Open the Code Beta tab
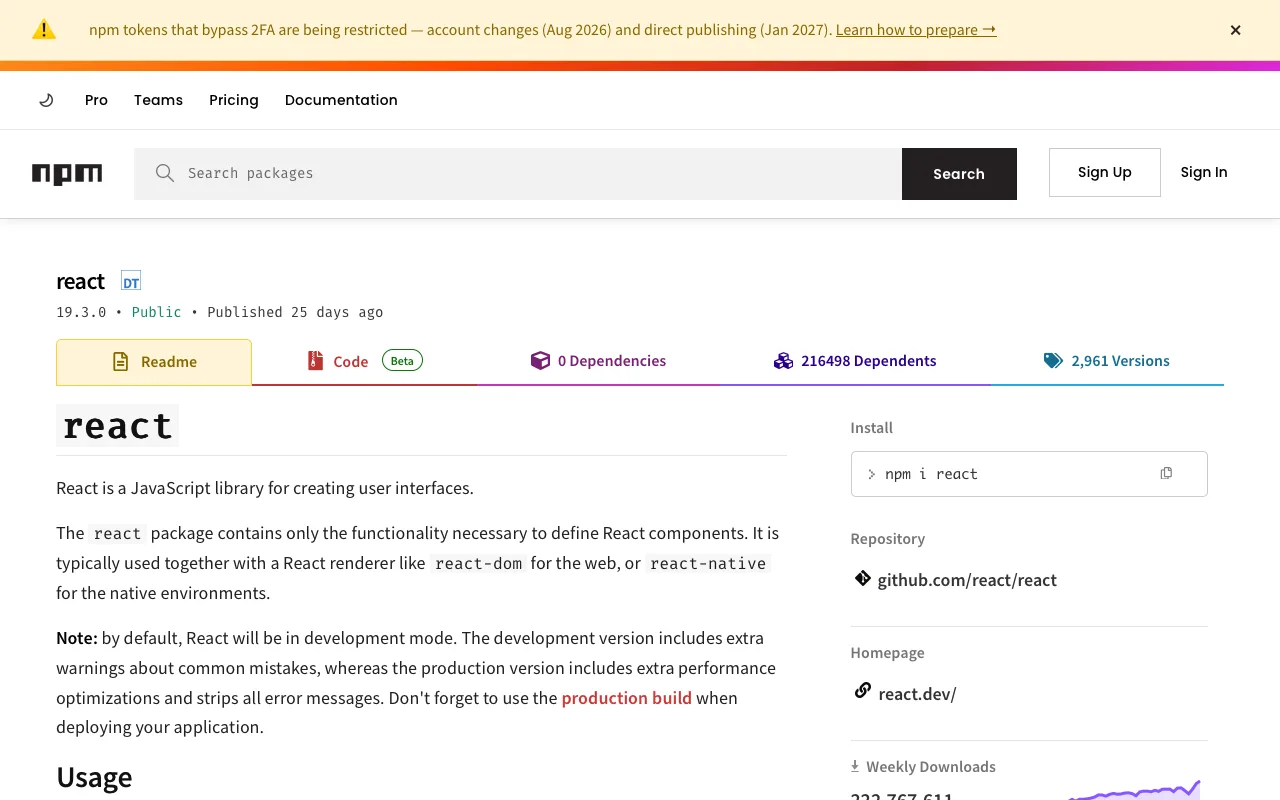1280x800 pixels. point(364,361)
